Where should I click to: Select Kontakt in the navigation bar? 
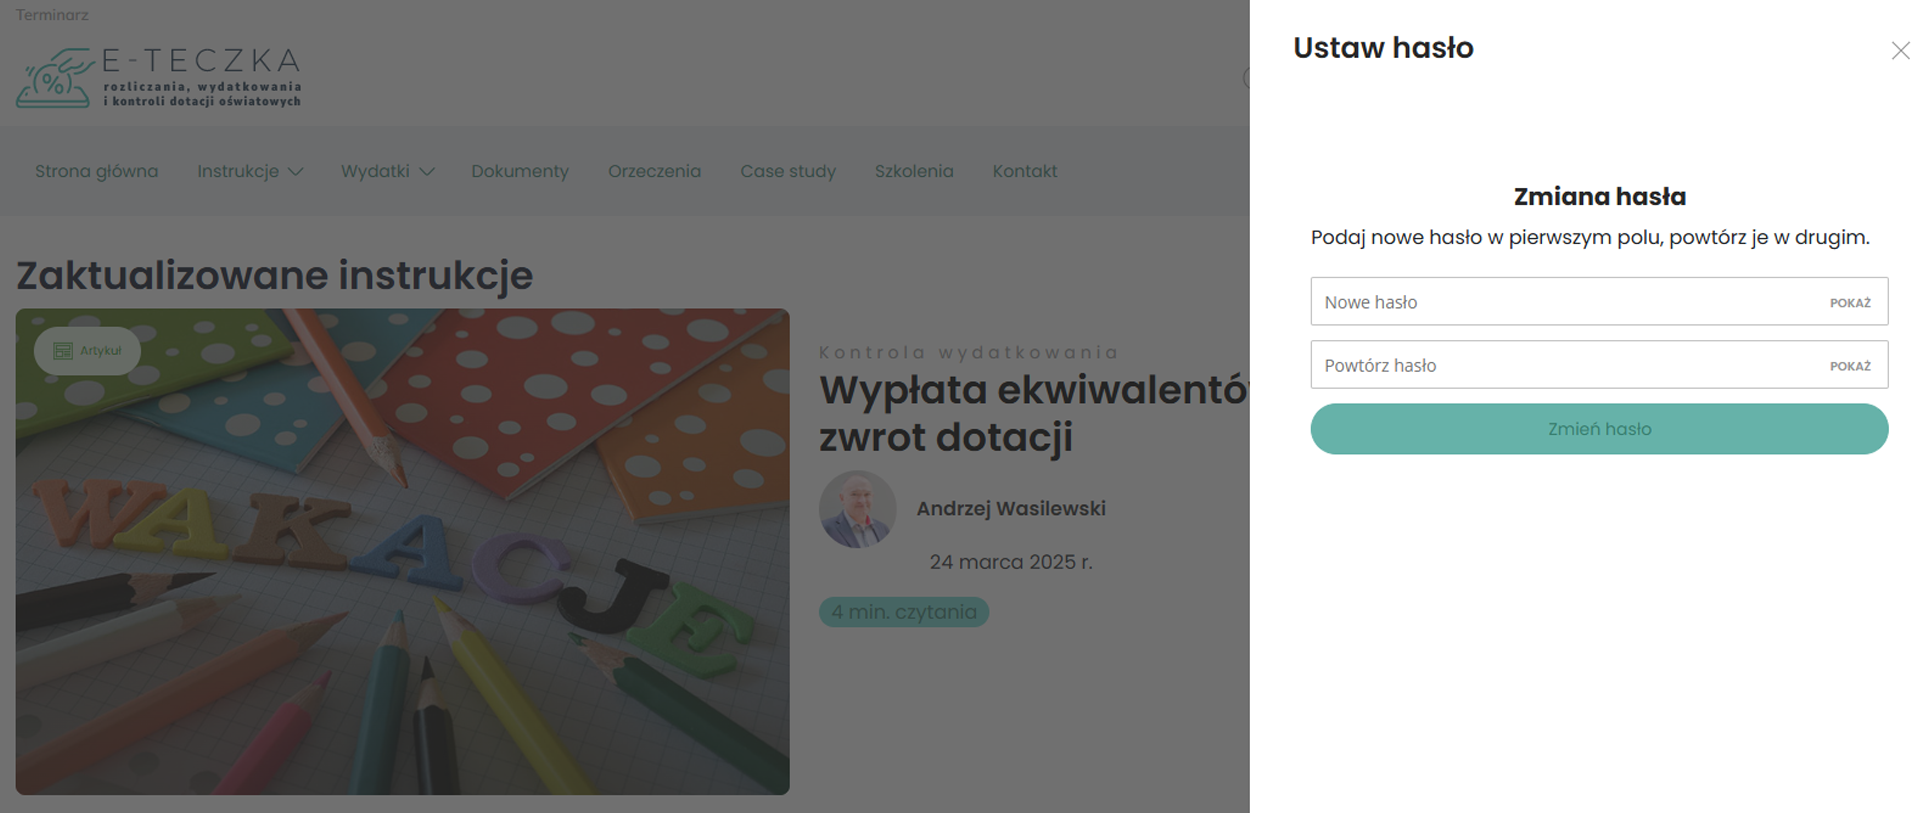coord(1024,171)
